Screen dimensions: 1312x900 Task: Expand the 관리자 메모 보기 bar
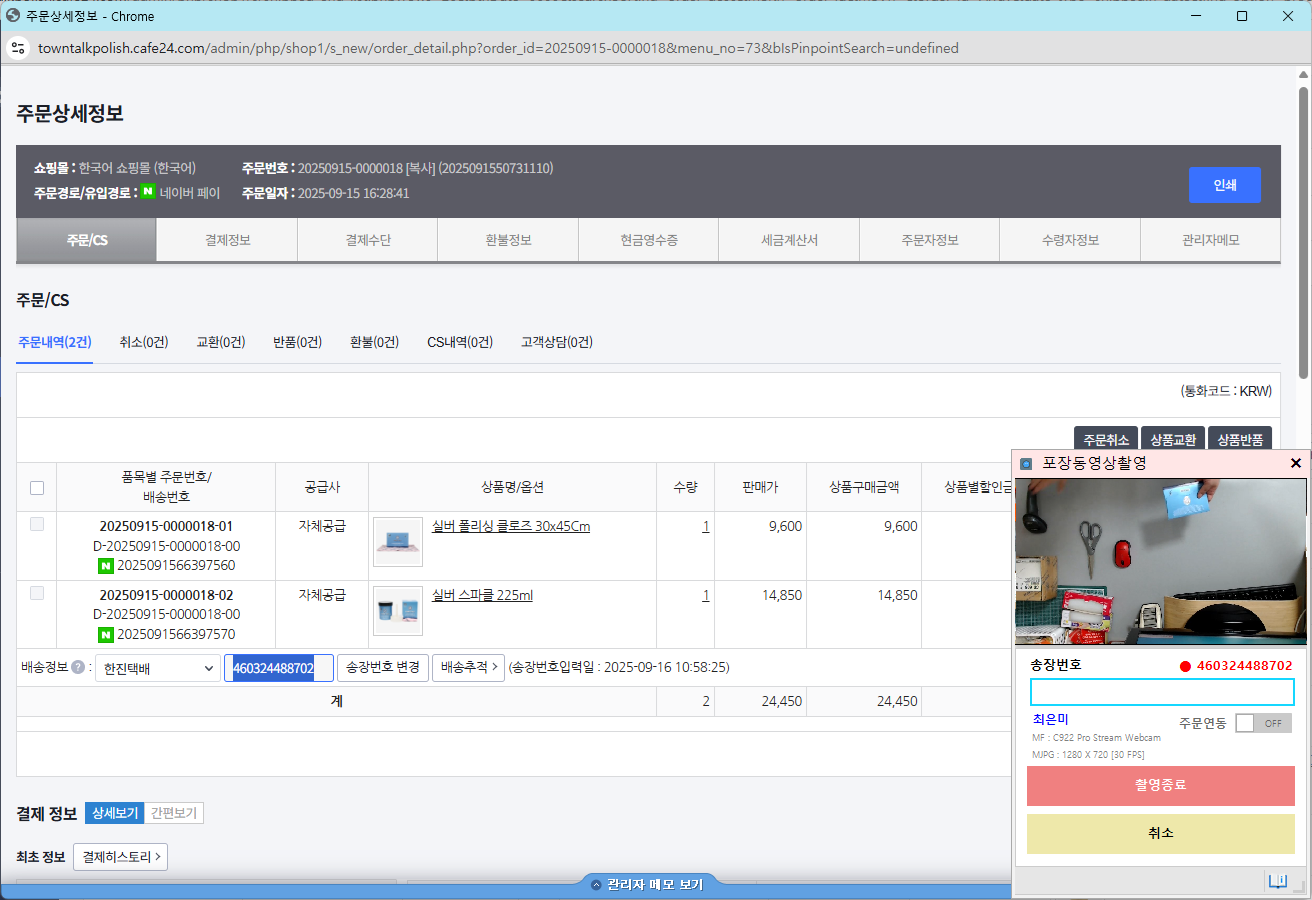point(647,885)
